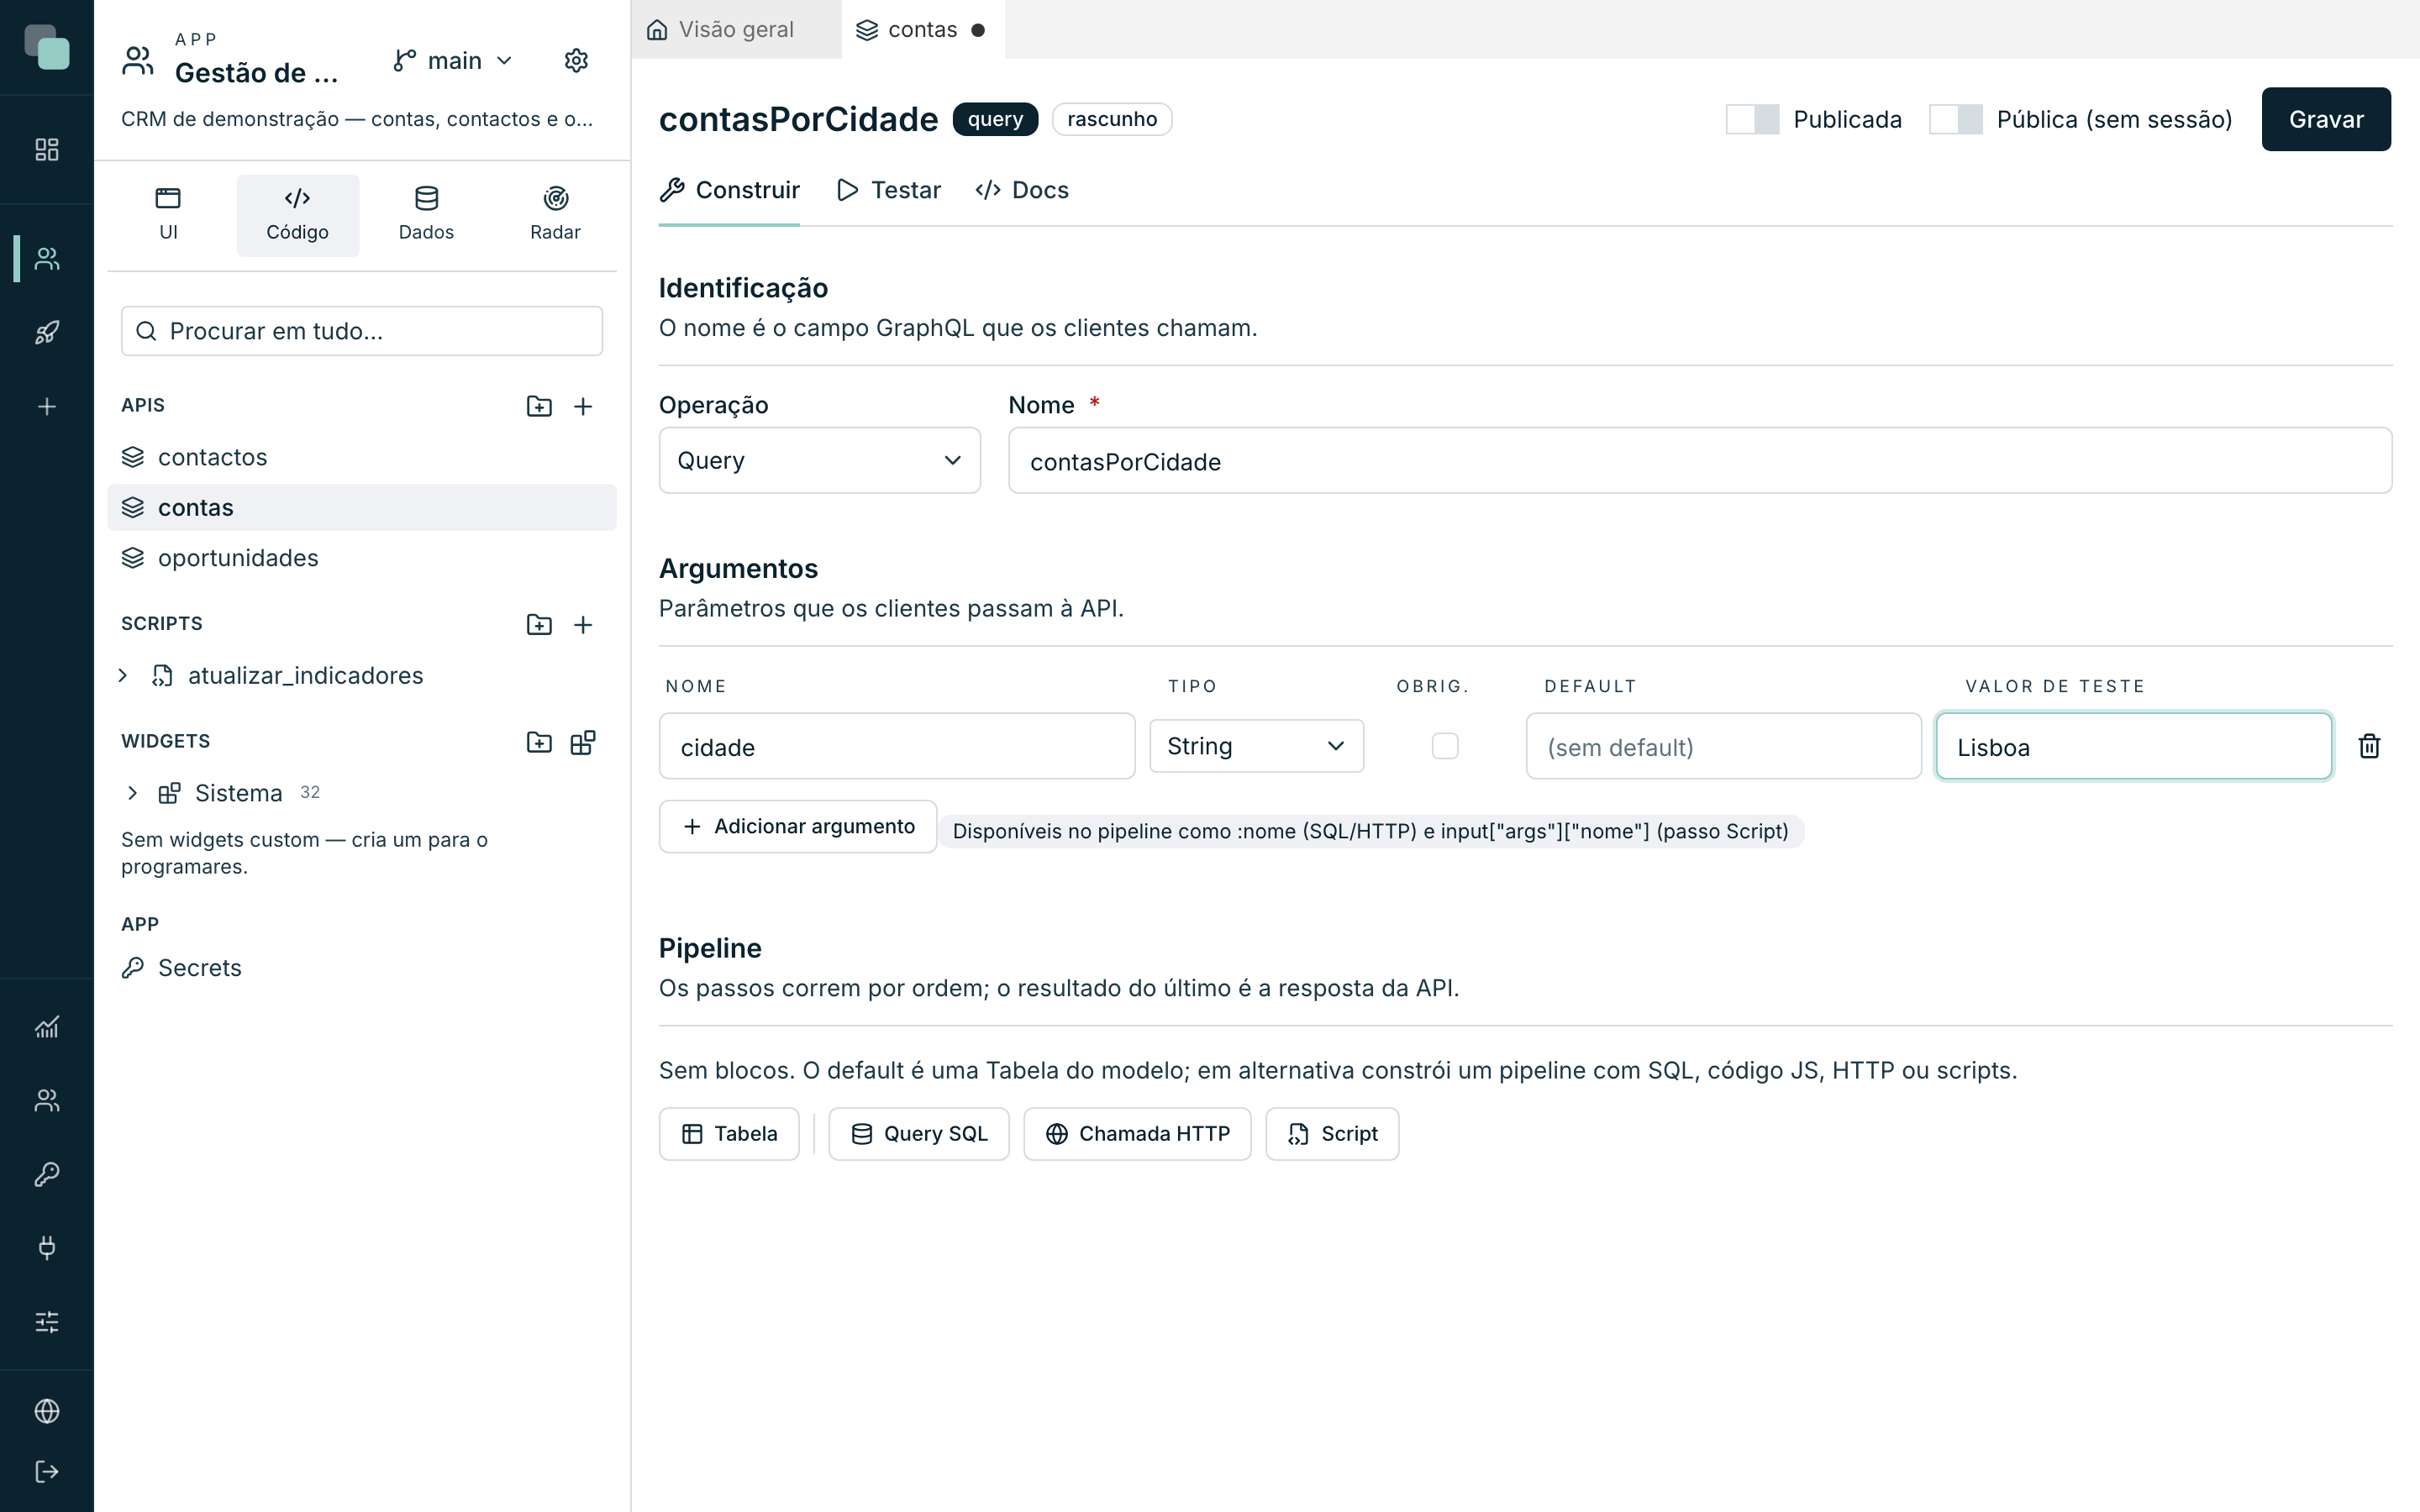Open the String type dropdown

(1256, 746)
